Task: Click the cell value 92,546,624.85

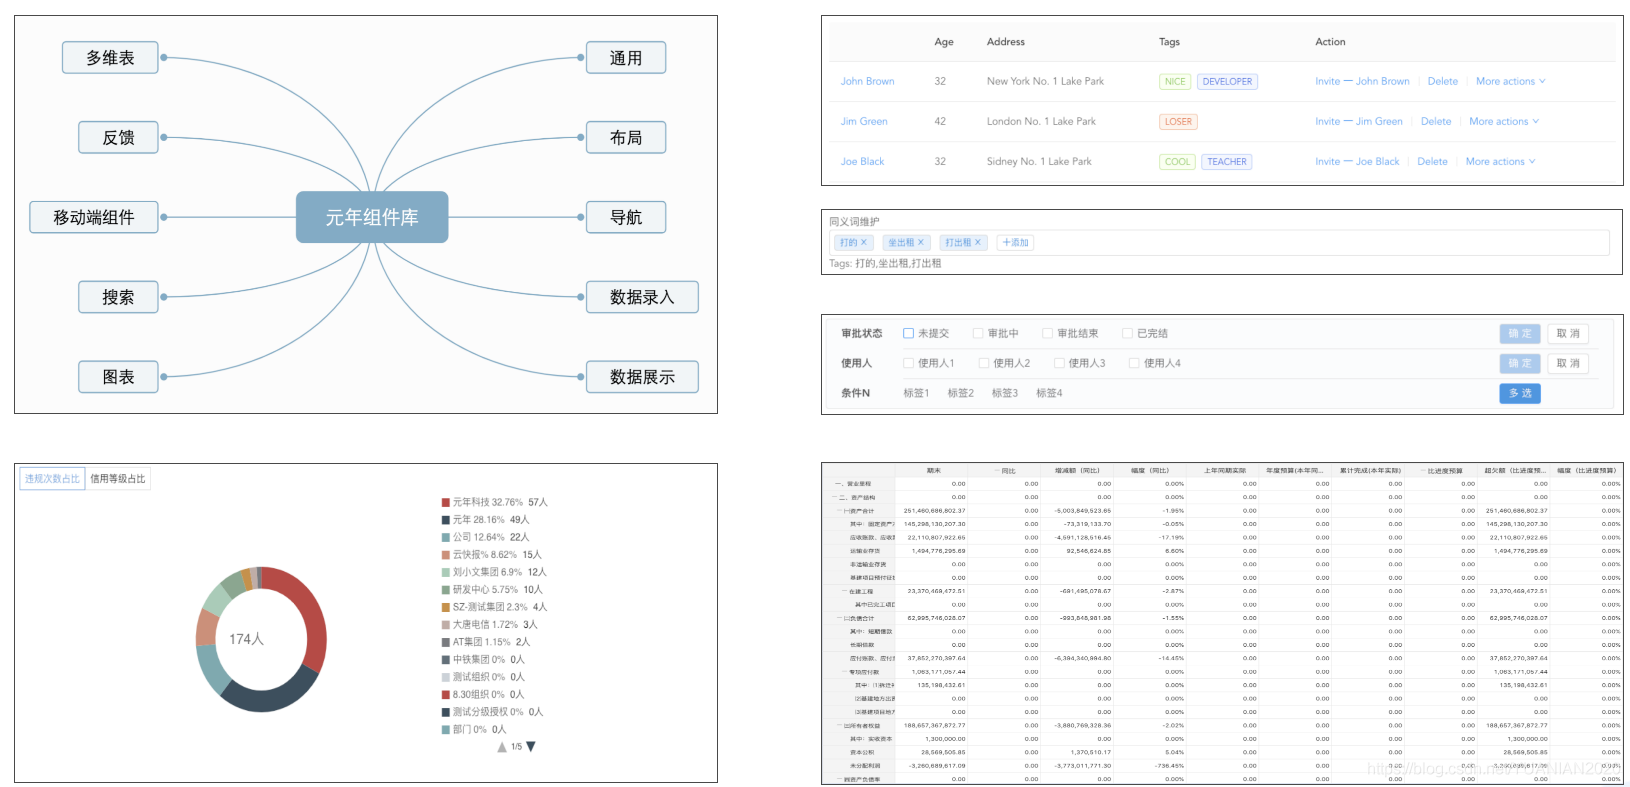Action: tap(1088, 551)
